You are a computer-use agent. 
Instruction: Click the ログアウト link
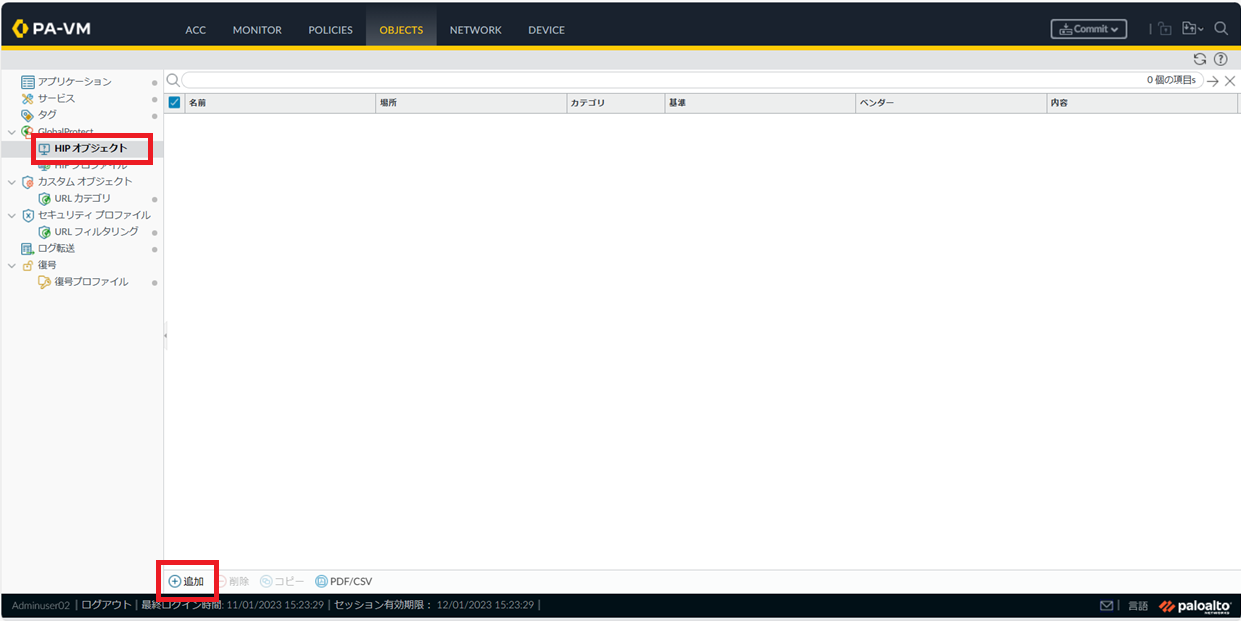(x=106, y=605)
